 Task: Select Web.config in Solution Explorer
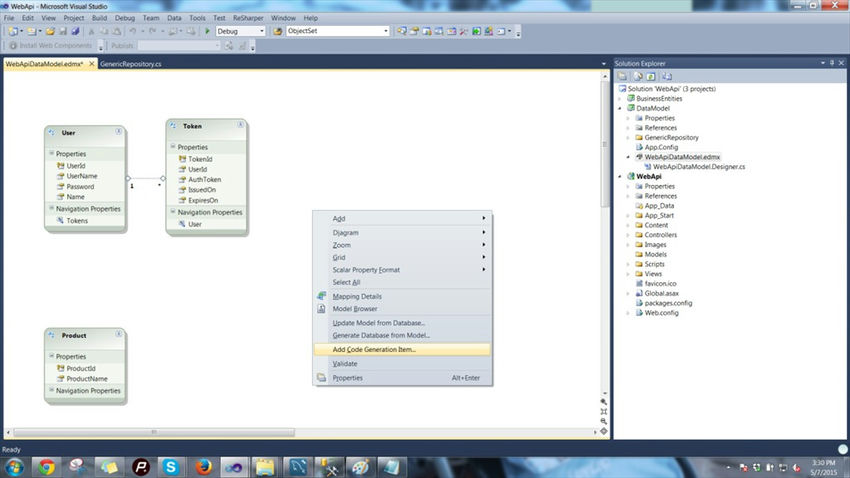(x=661, y=313)
